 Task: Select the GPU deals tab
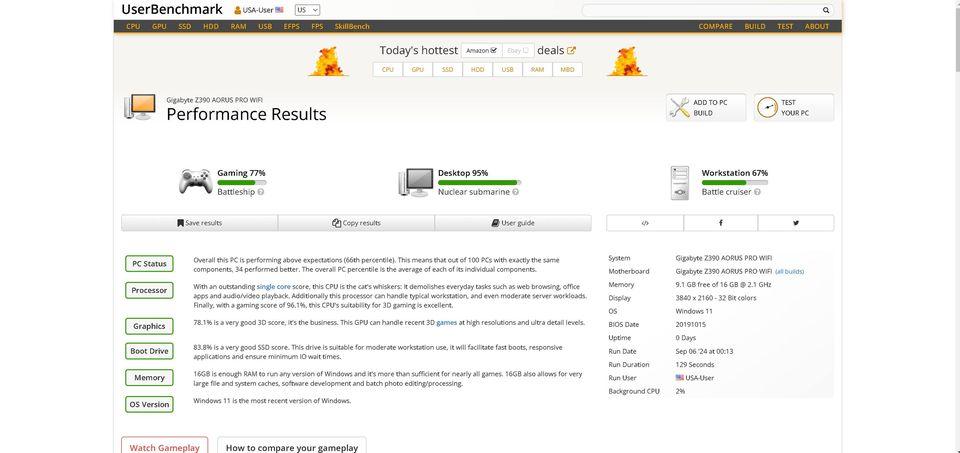pos(418,70)
